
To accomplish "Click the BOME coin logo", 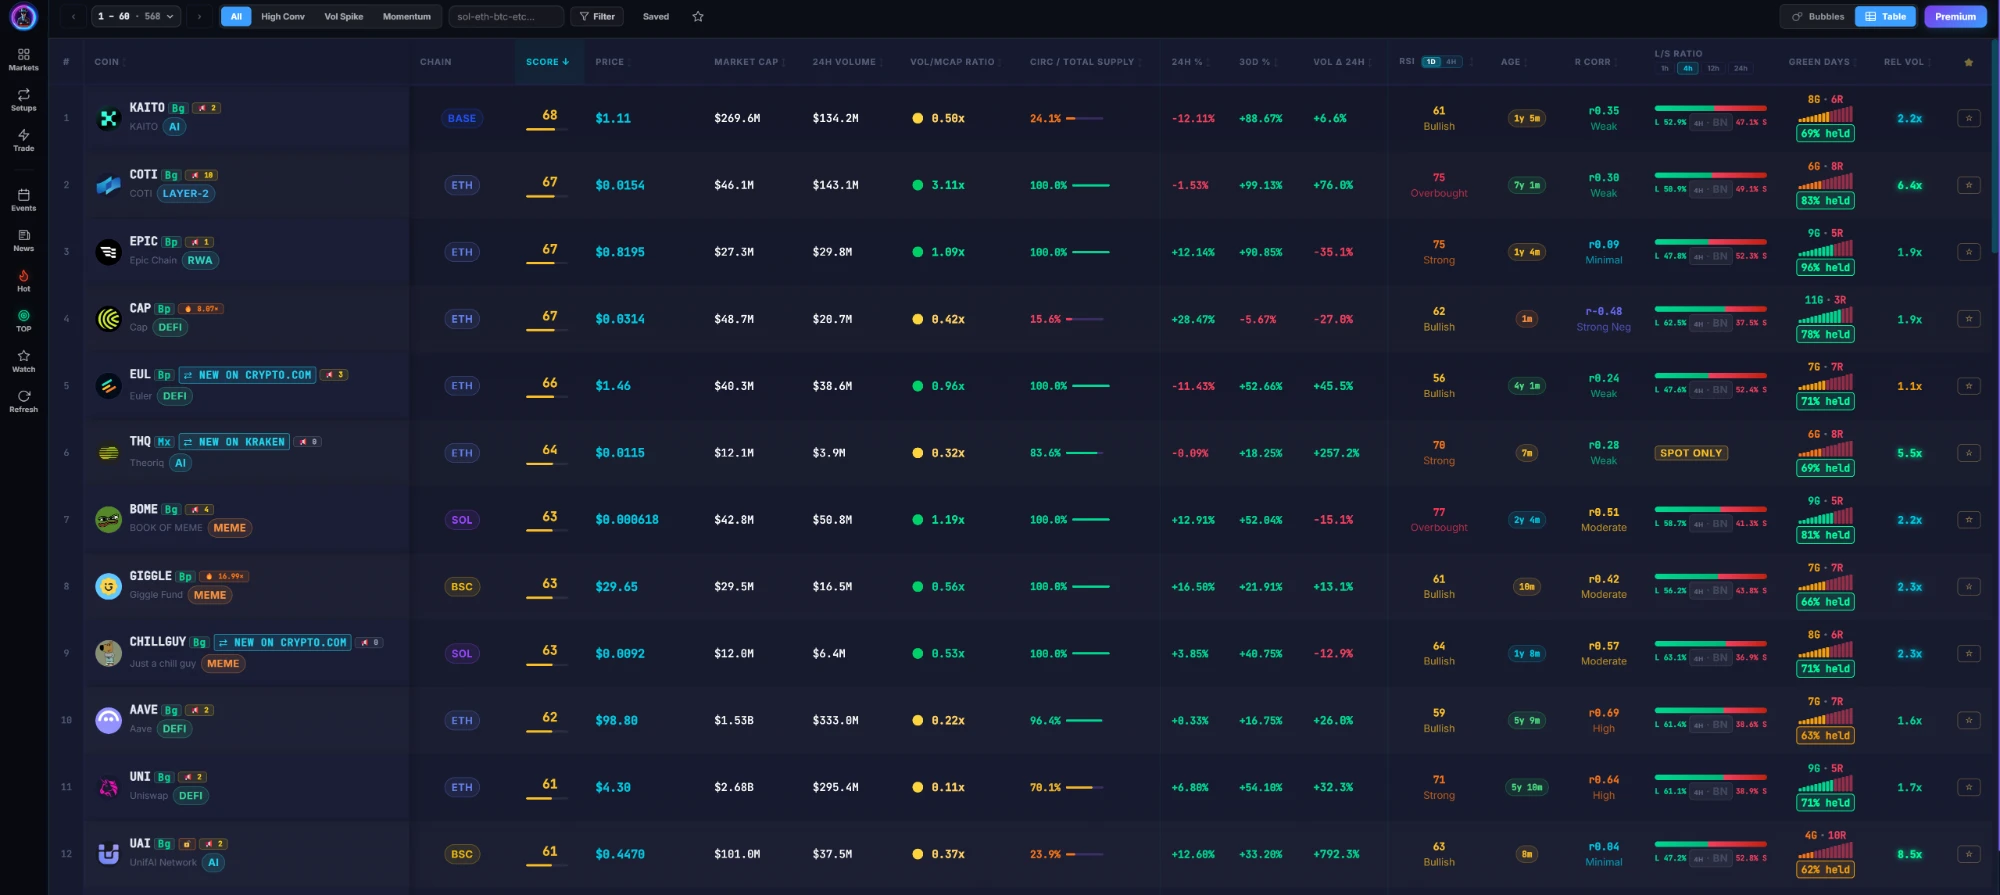I will (108, 519).
